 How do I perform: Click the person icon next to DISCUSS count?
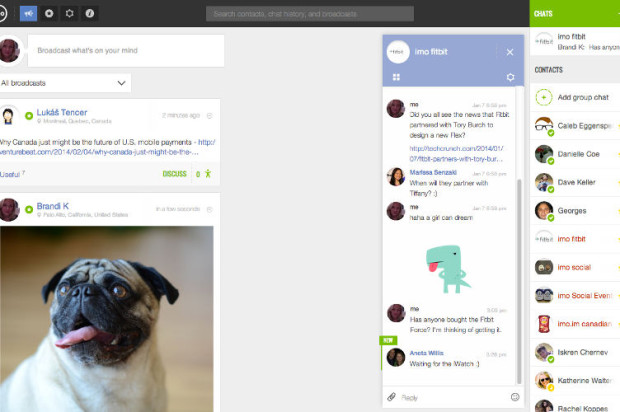point(208,174)
